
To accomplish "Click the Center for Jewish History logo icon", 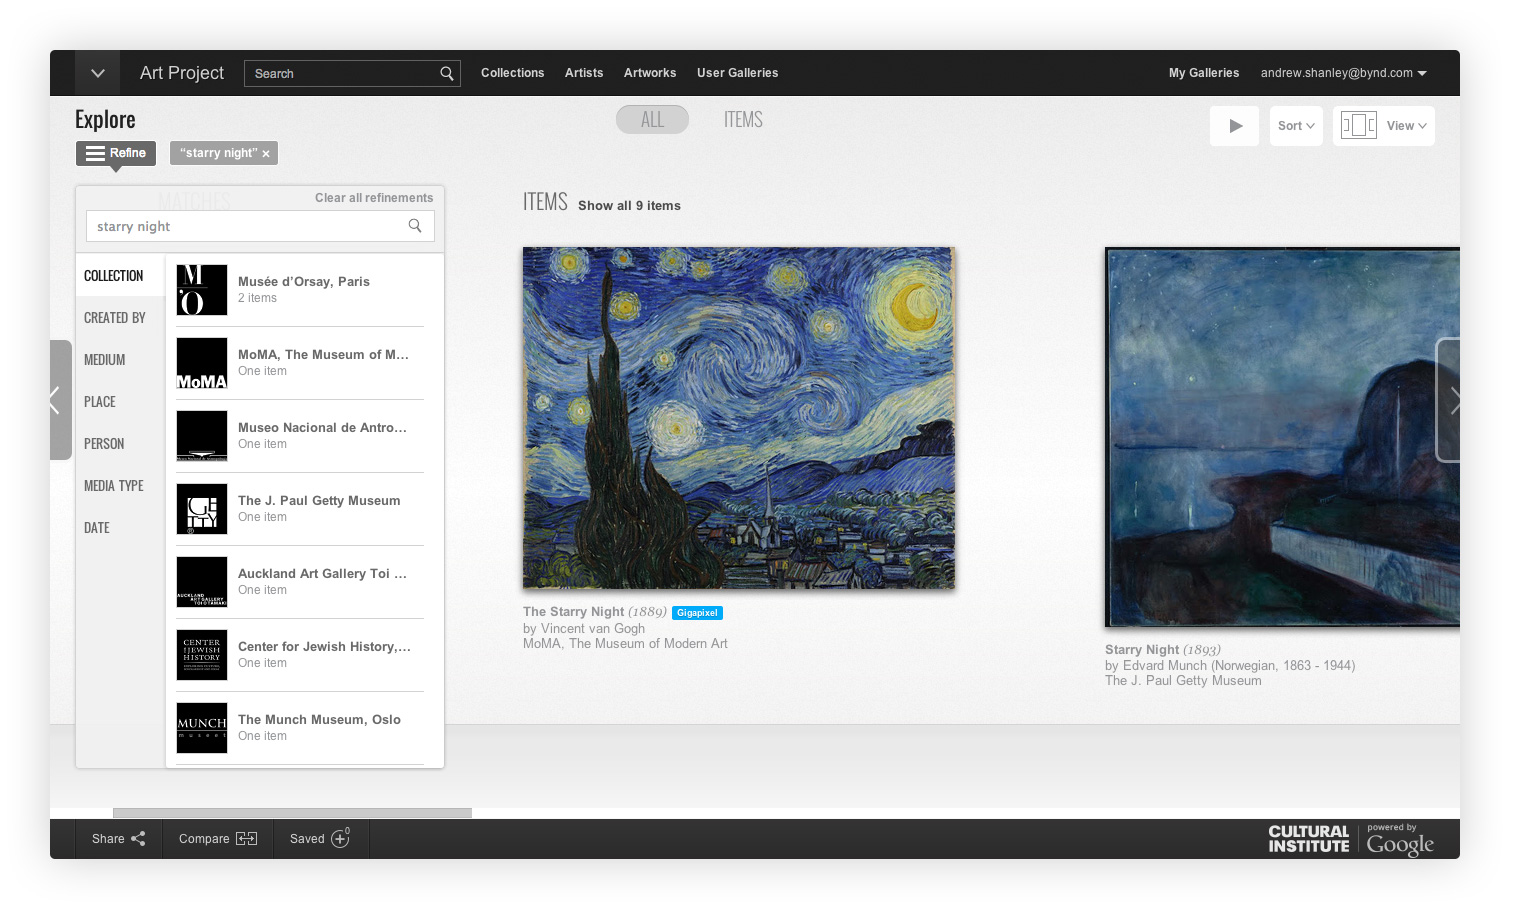I will coord(202,655).
